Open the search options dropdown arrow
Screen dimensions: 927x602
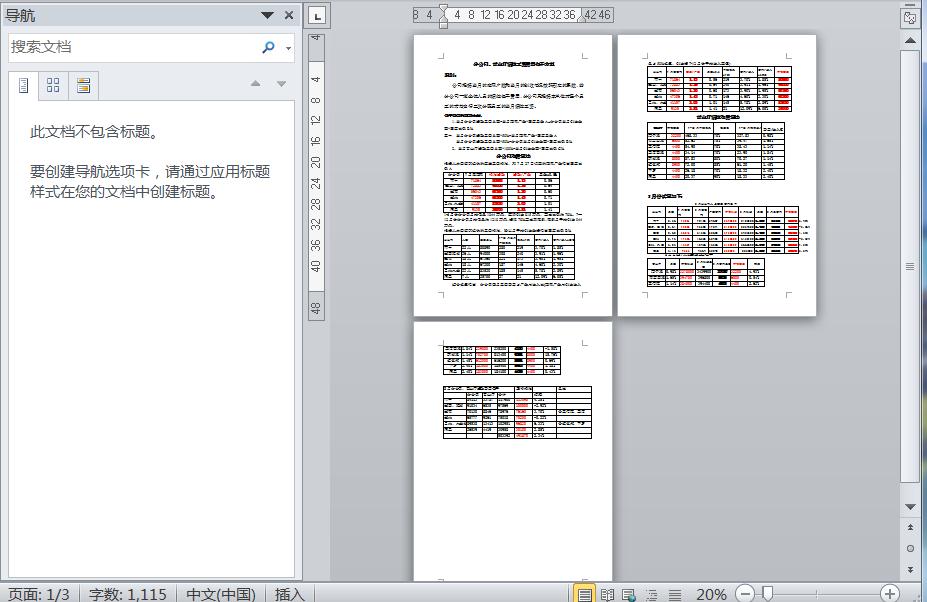[289, 48]
